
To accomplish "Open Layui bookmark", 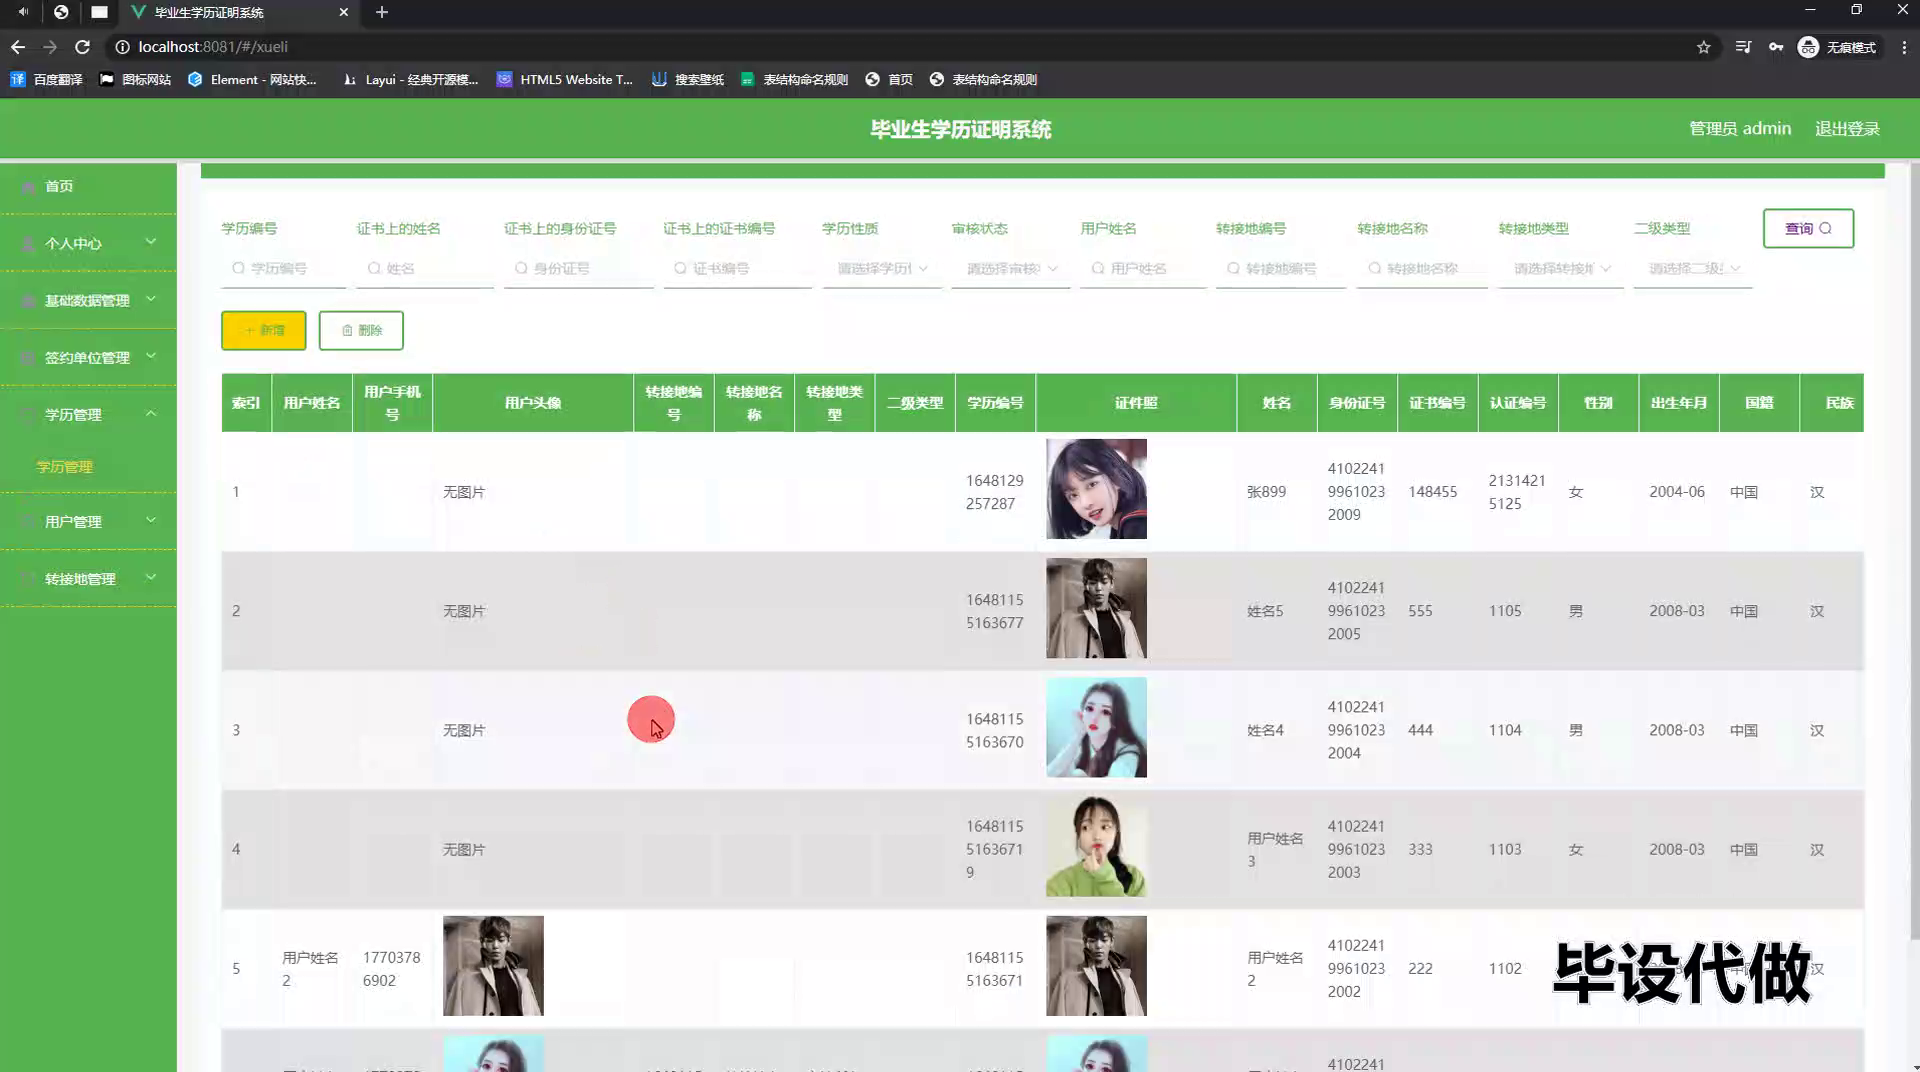I will [410, 79].
